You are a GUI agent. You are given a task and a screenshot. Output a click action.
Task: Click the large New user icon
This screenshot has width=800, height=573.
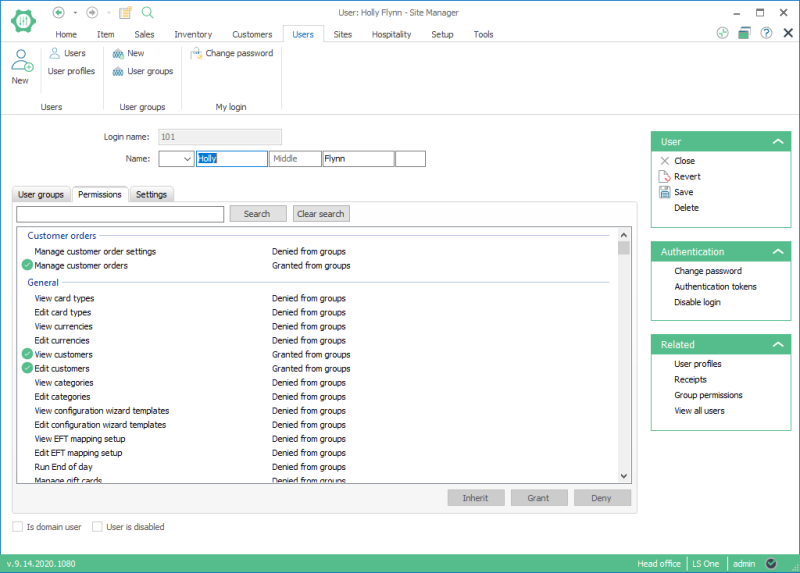point(21,60)
